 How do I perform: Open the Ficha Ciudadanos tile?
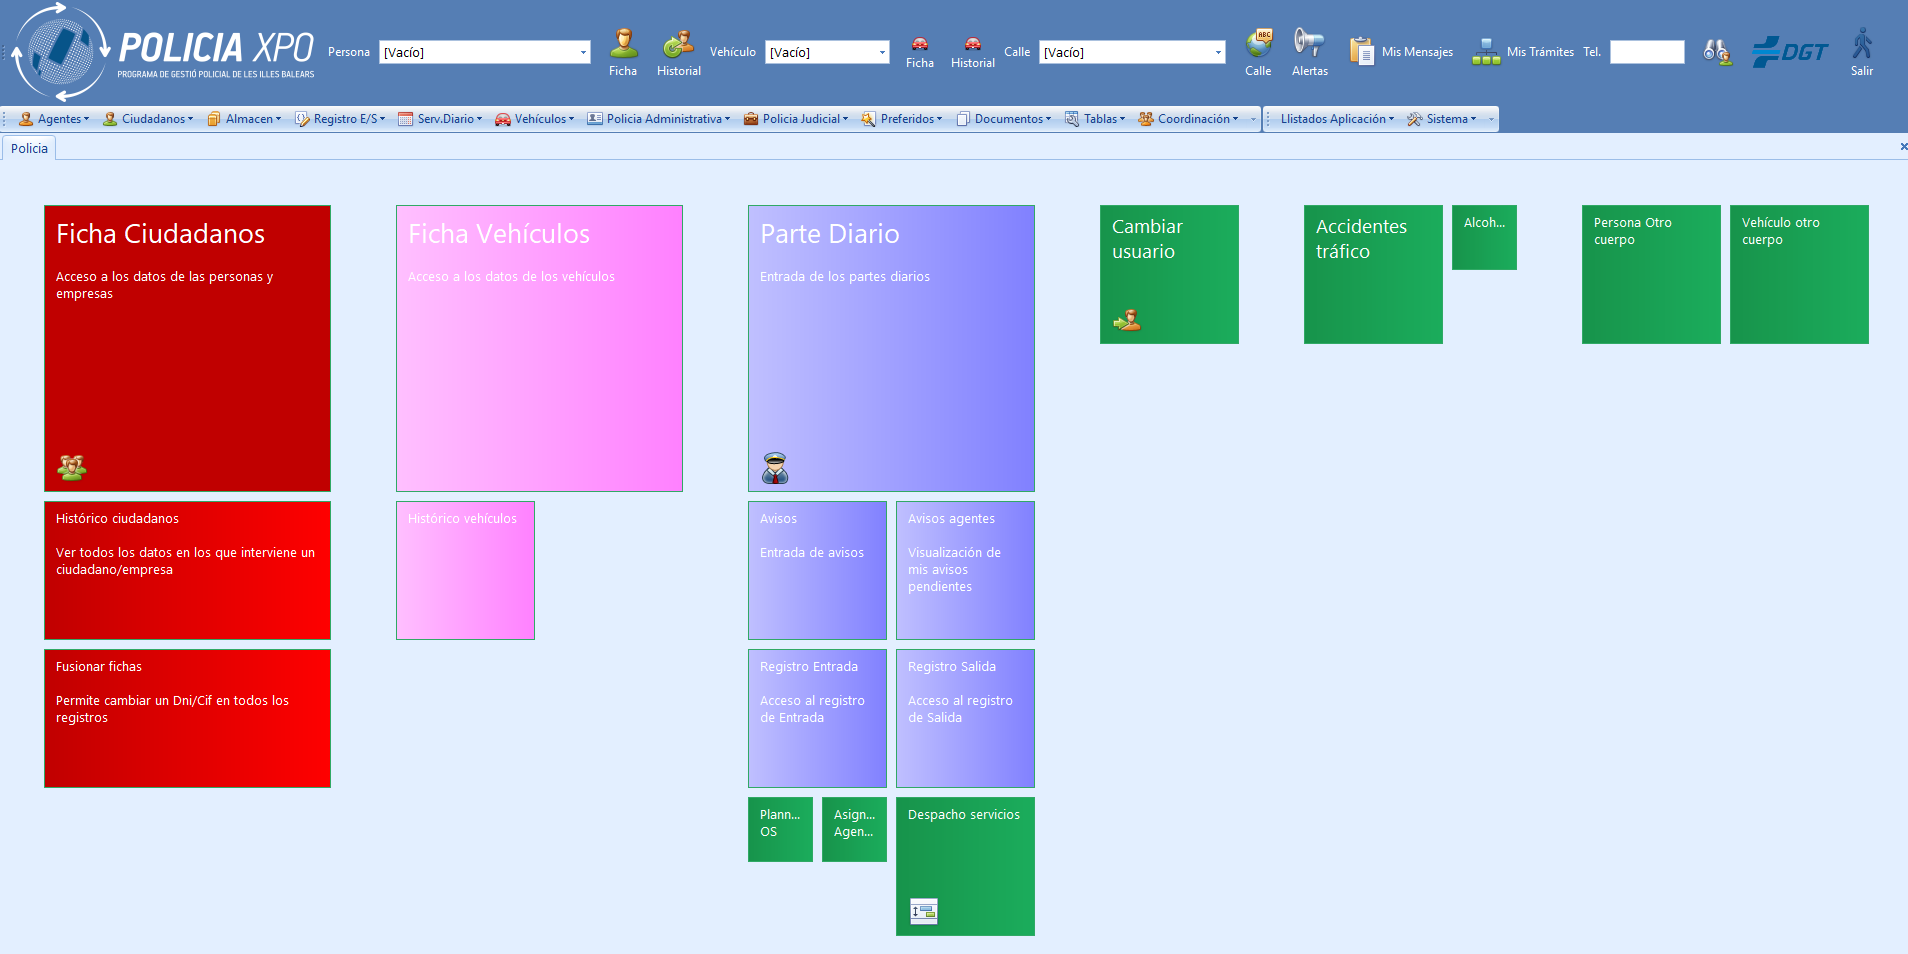(x=187, y=348)
